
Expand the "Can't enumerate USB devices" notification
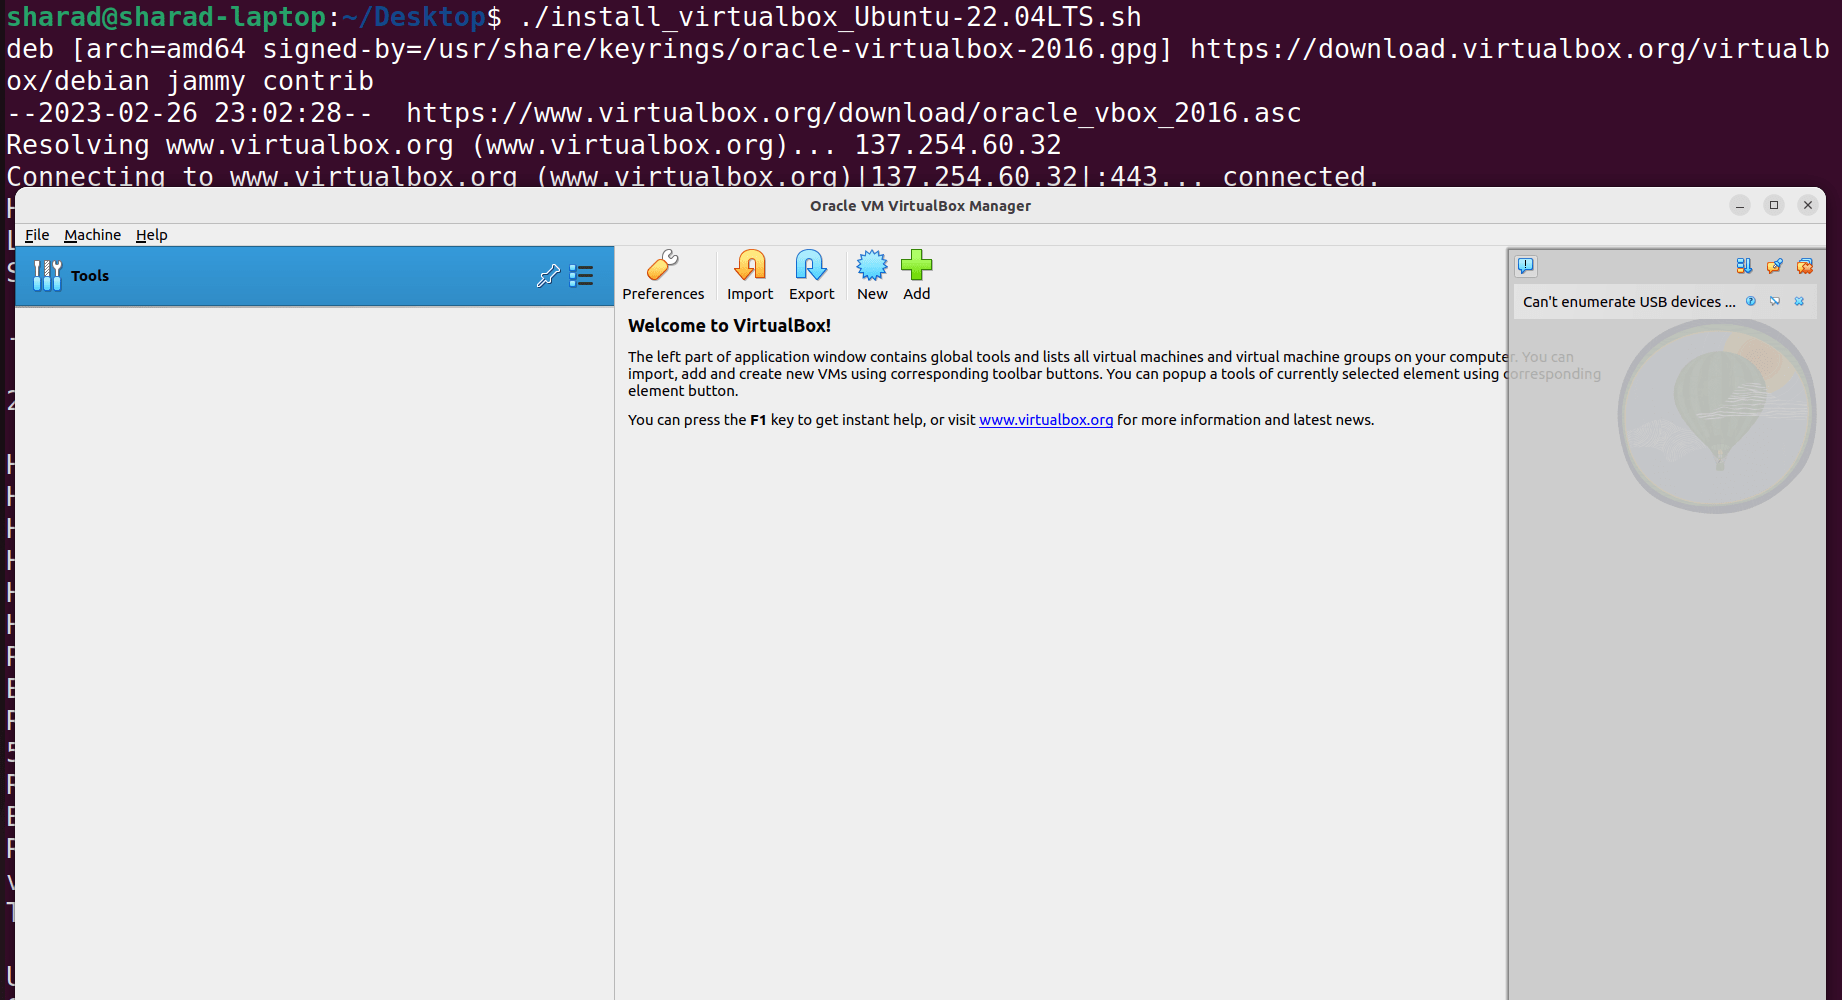(1629, 302)
